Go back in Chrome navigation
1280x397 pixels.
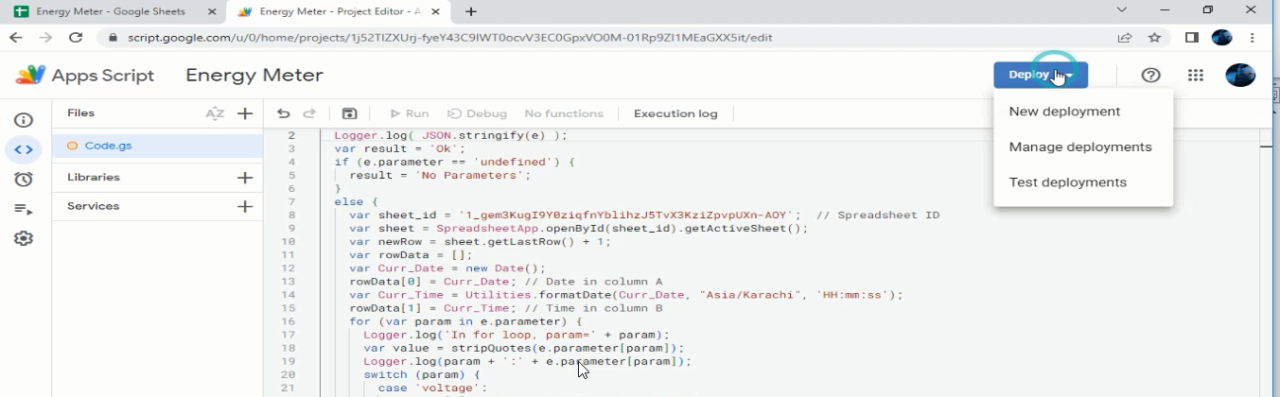click(16, 37)
